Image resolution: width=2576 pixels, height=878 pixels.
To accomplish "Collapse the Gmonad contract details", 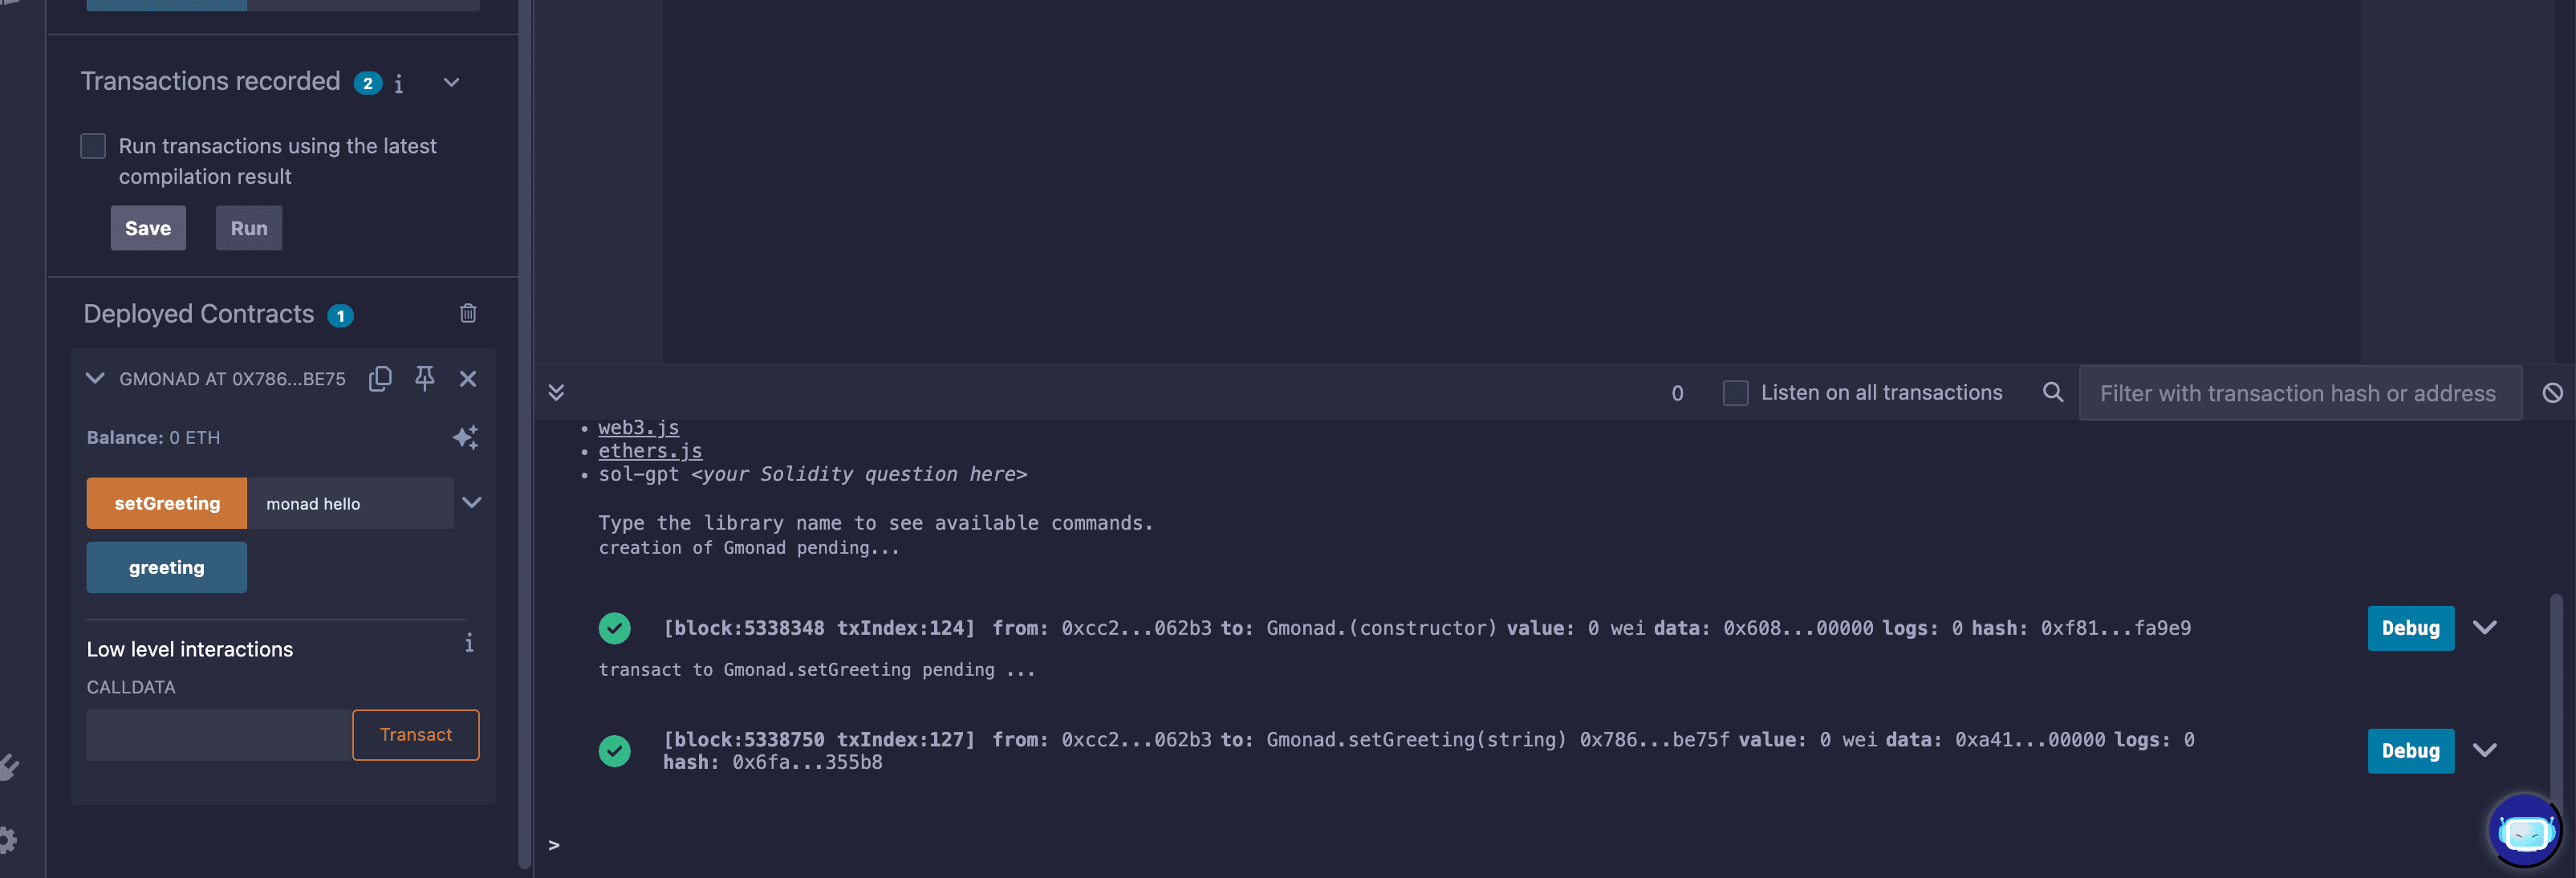I will [x=95, y=378].
